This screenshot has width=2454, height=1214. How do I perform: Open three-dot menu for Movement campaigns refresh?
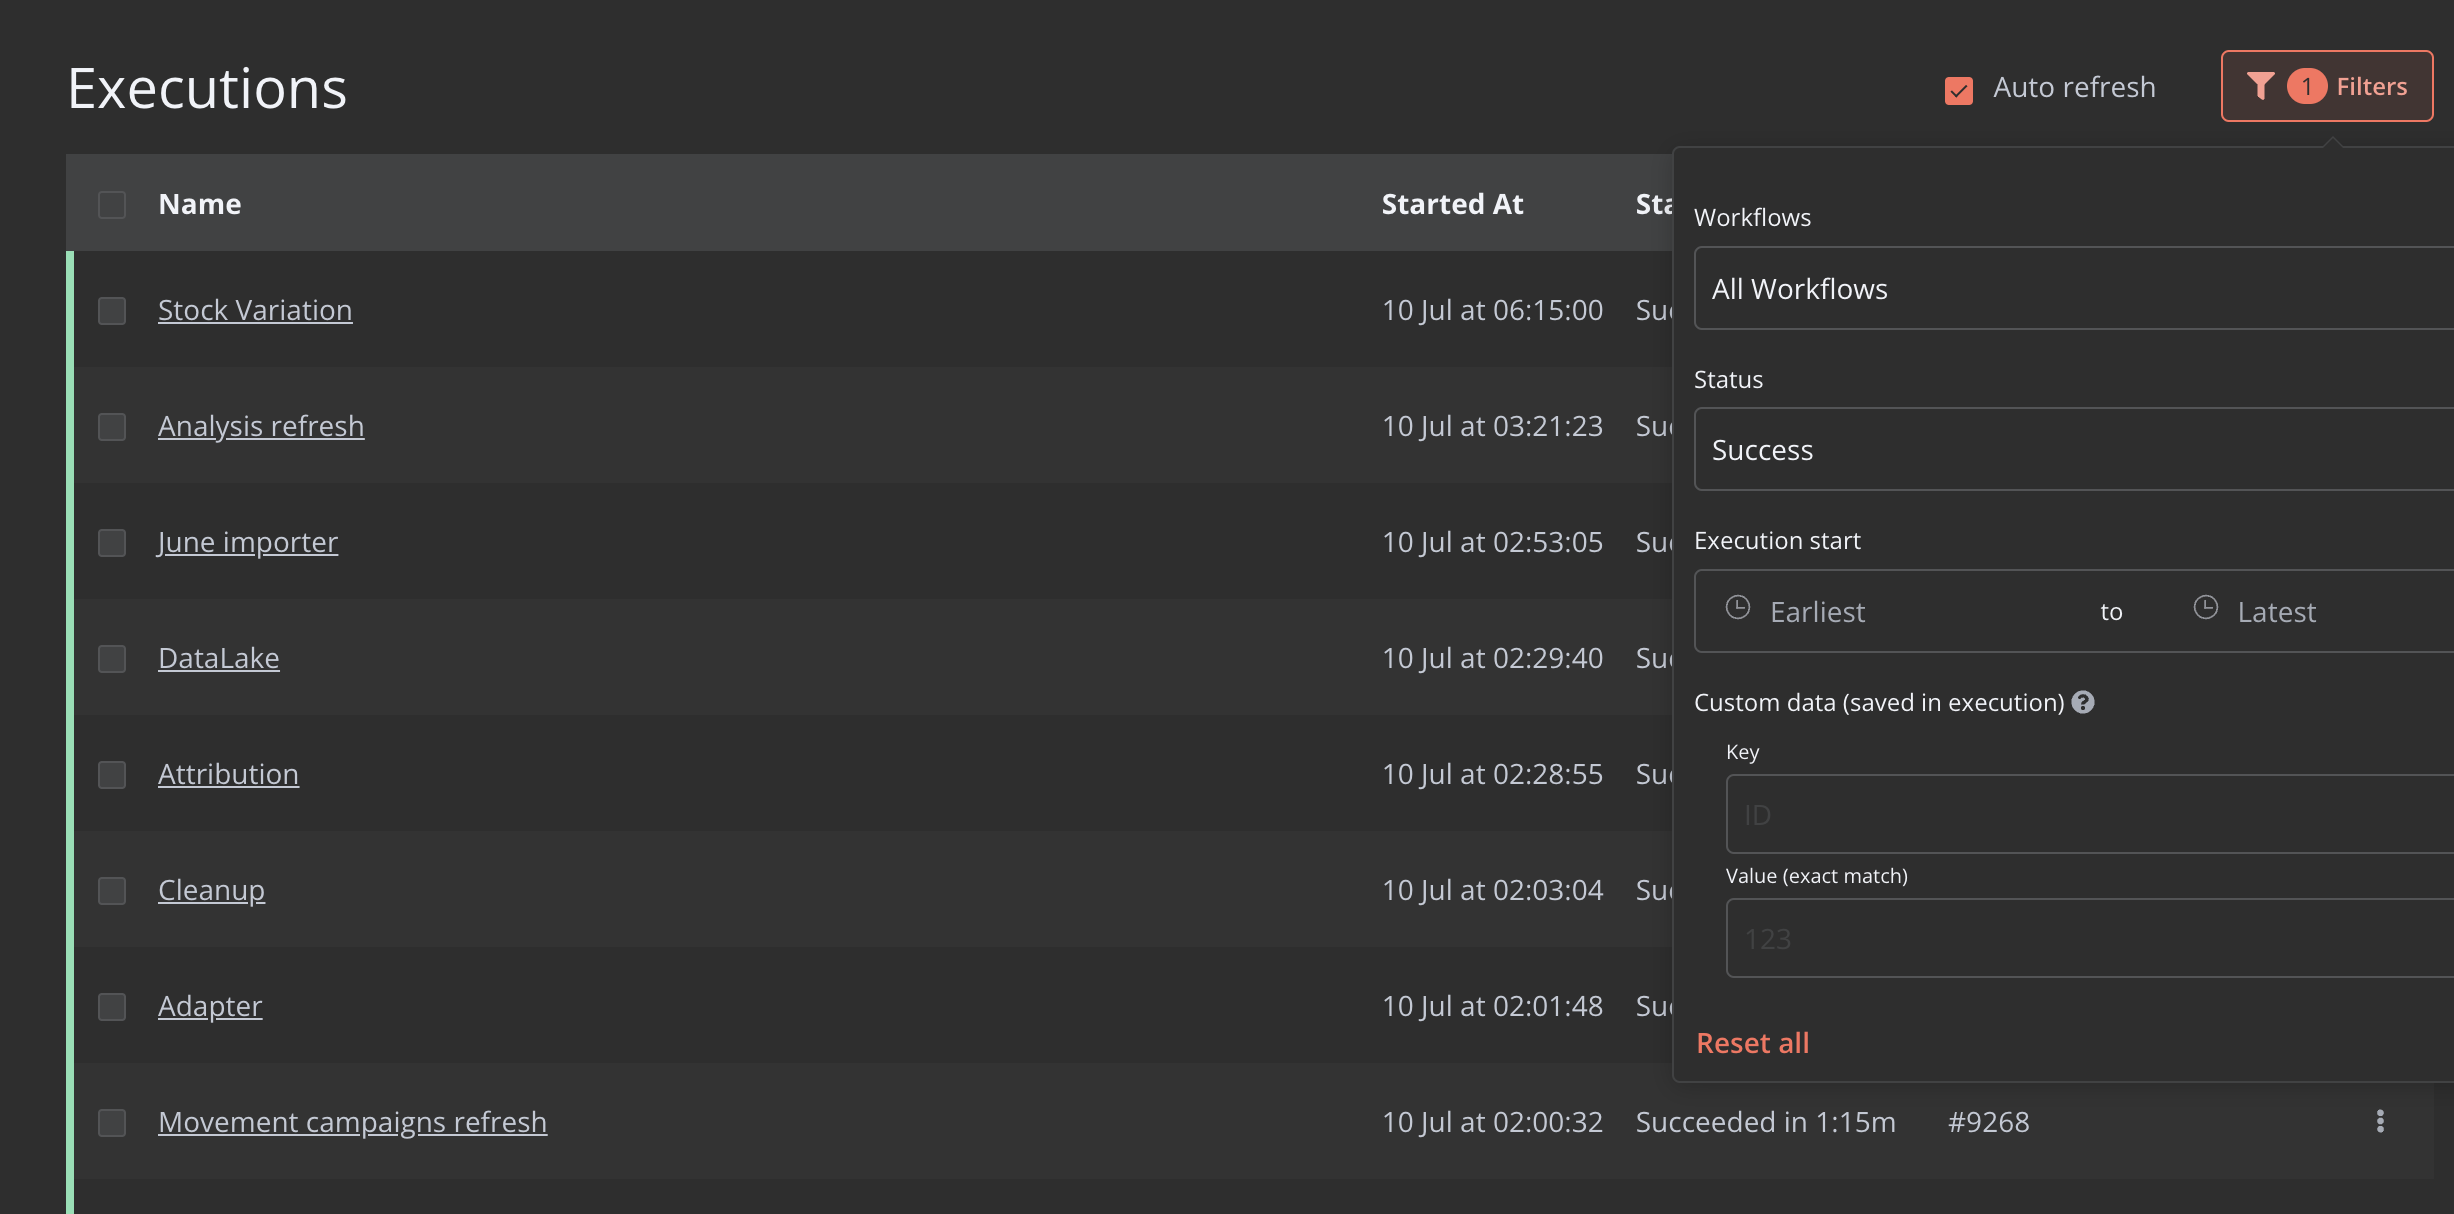pyautogui.click(x=2380, y=1121)
